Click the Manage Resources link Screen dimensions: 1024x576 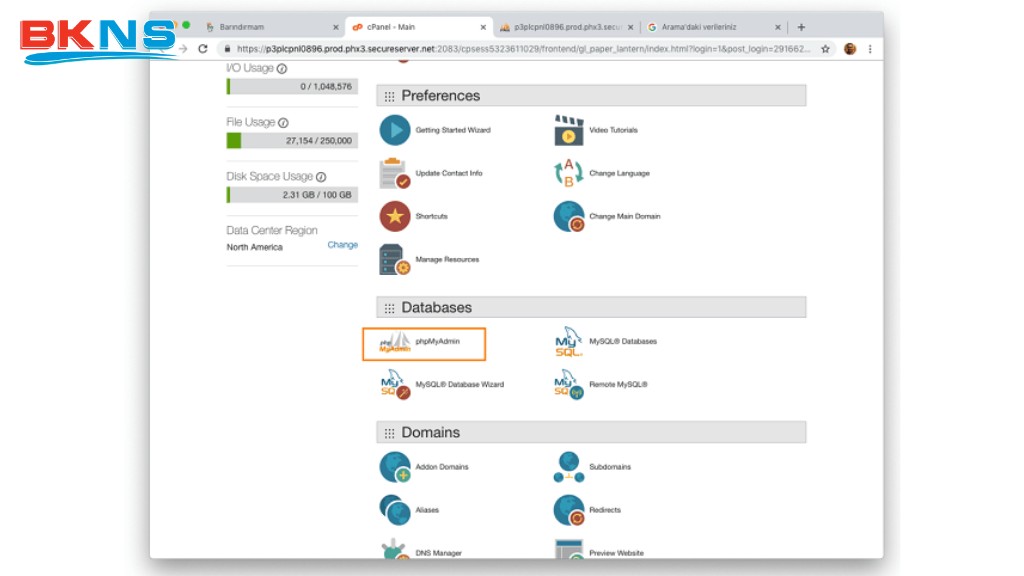(447, 260)
